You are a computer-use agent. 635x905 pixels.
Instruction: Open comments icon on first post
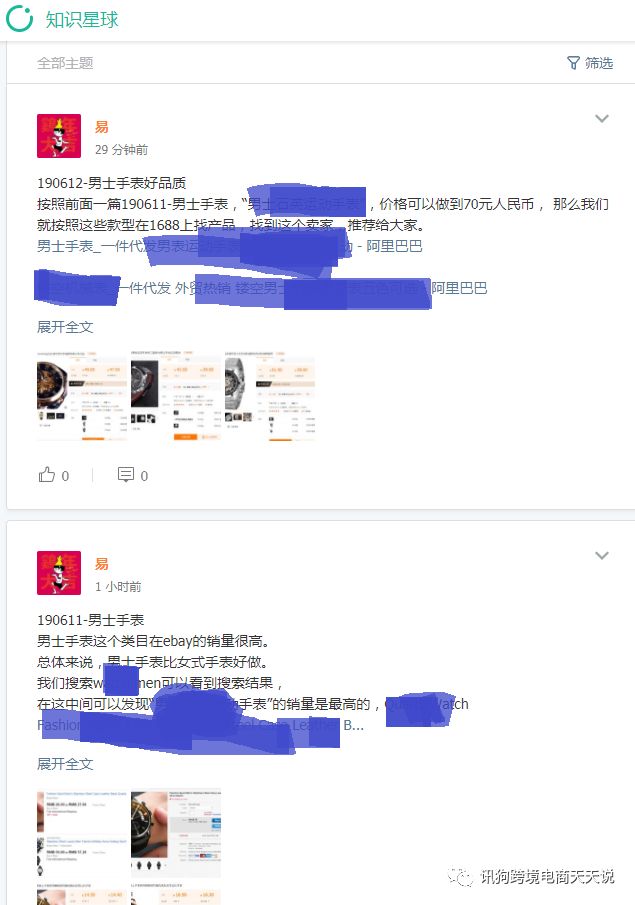125,475
